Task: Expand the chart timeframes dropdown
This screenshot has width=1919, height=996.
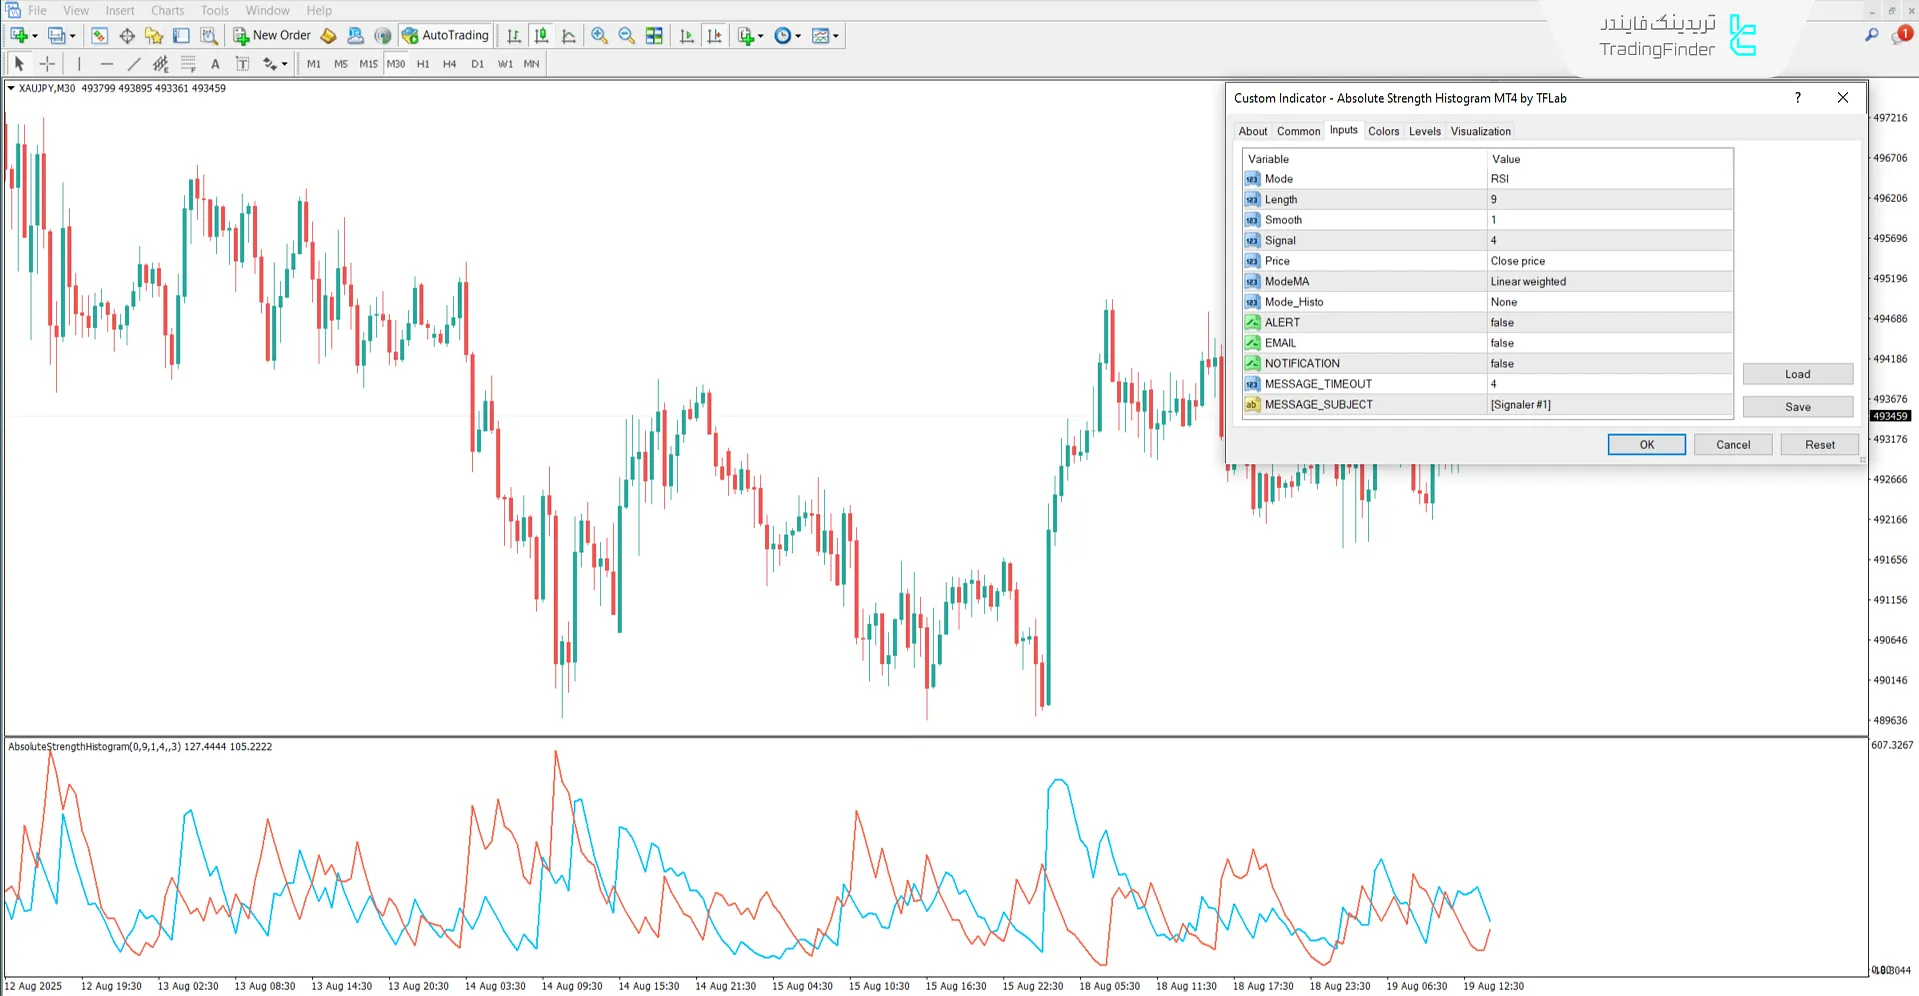Action: [x=798, y=35]
